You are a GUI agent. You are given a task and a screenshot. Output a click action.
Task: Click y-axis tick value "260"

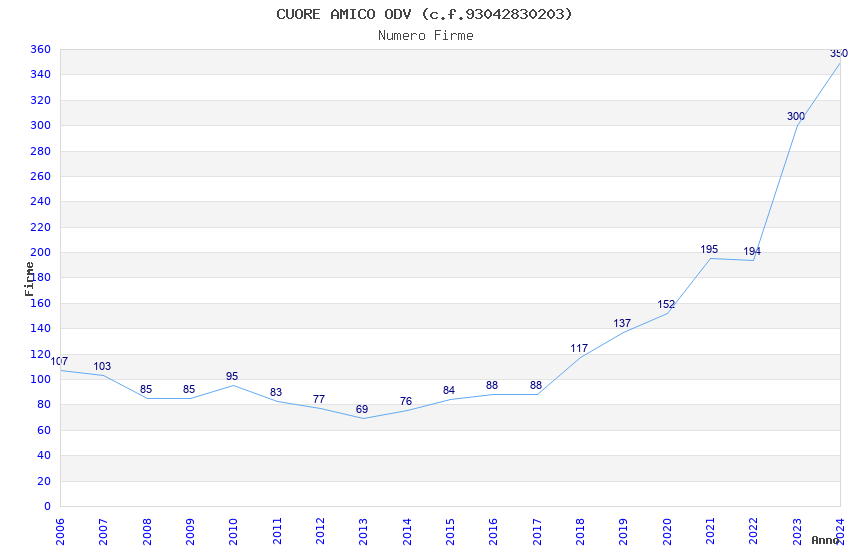click(41, 177)
